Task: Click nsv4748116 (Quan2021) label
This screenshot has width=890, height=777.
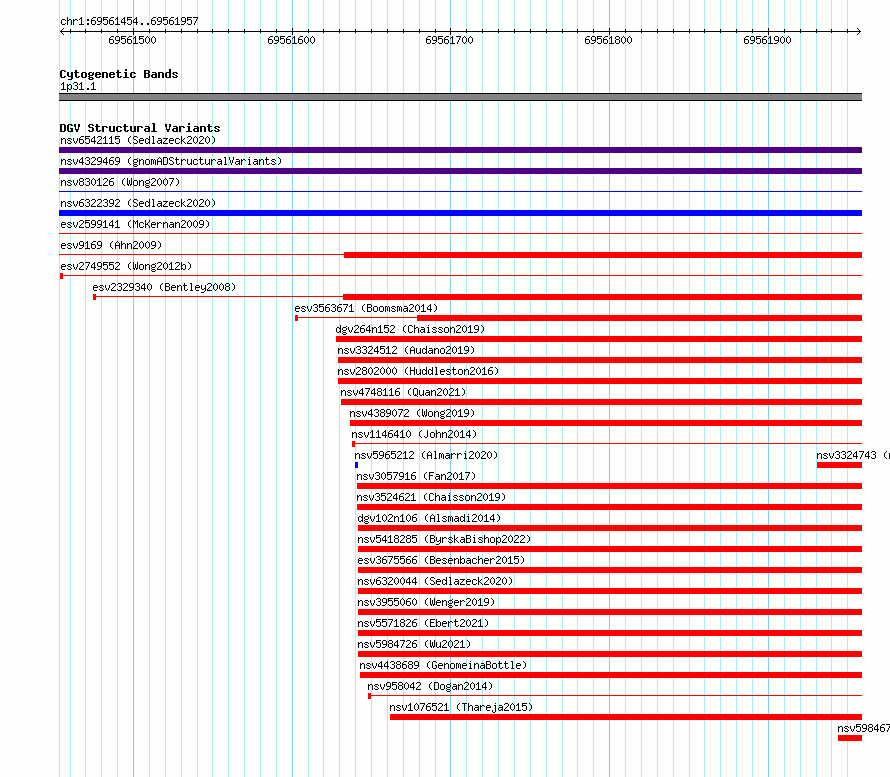Action: (x=403, y=392)
